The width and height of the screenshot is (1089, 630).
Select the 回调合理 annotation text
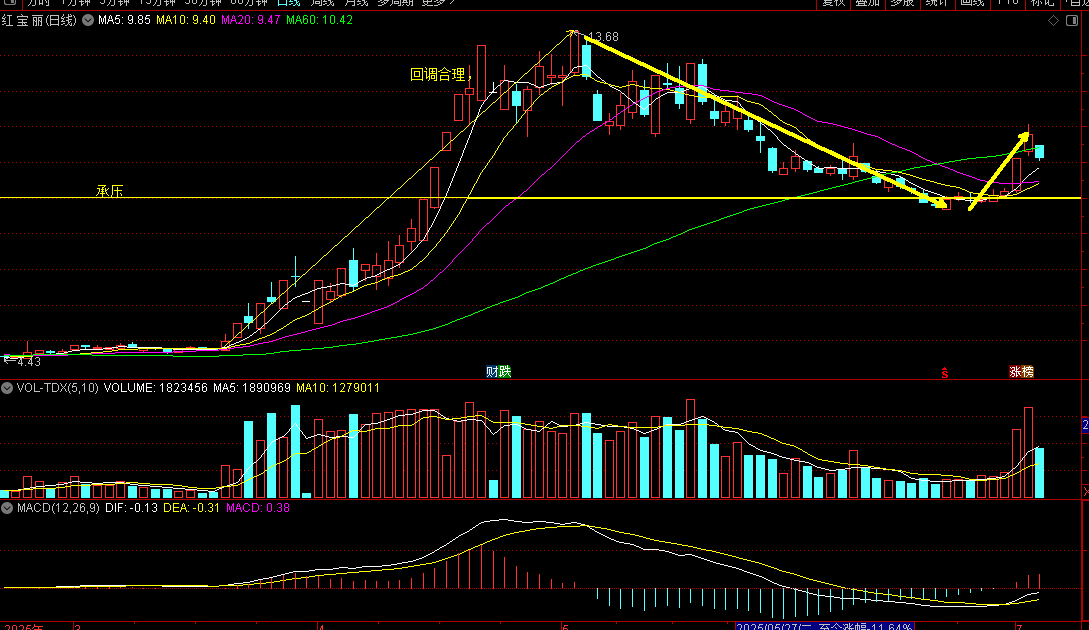tap(440, 74)
